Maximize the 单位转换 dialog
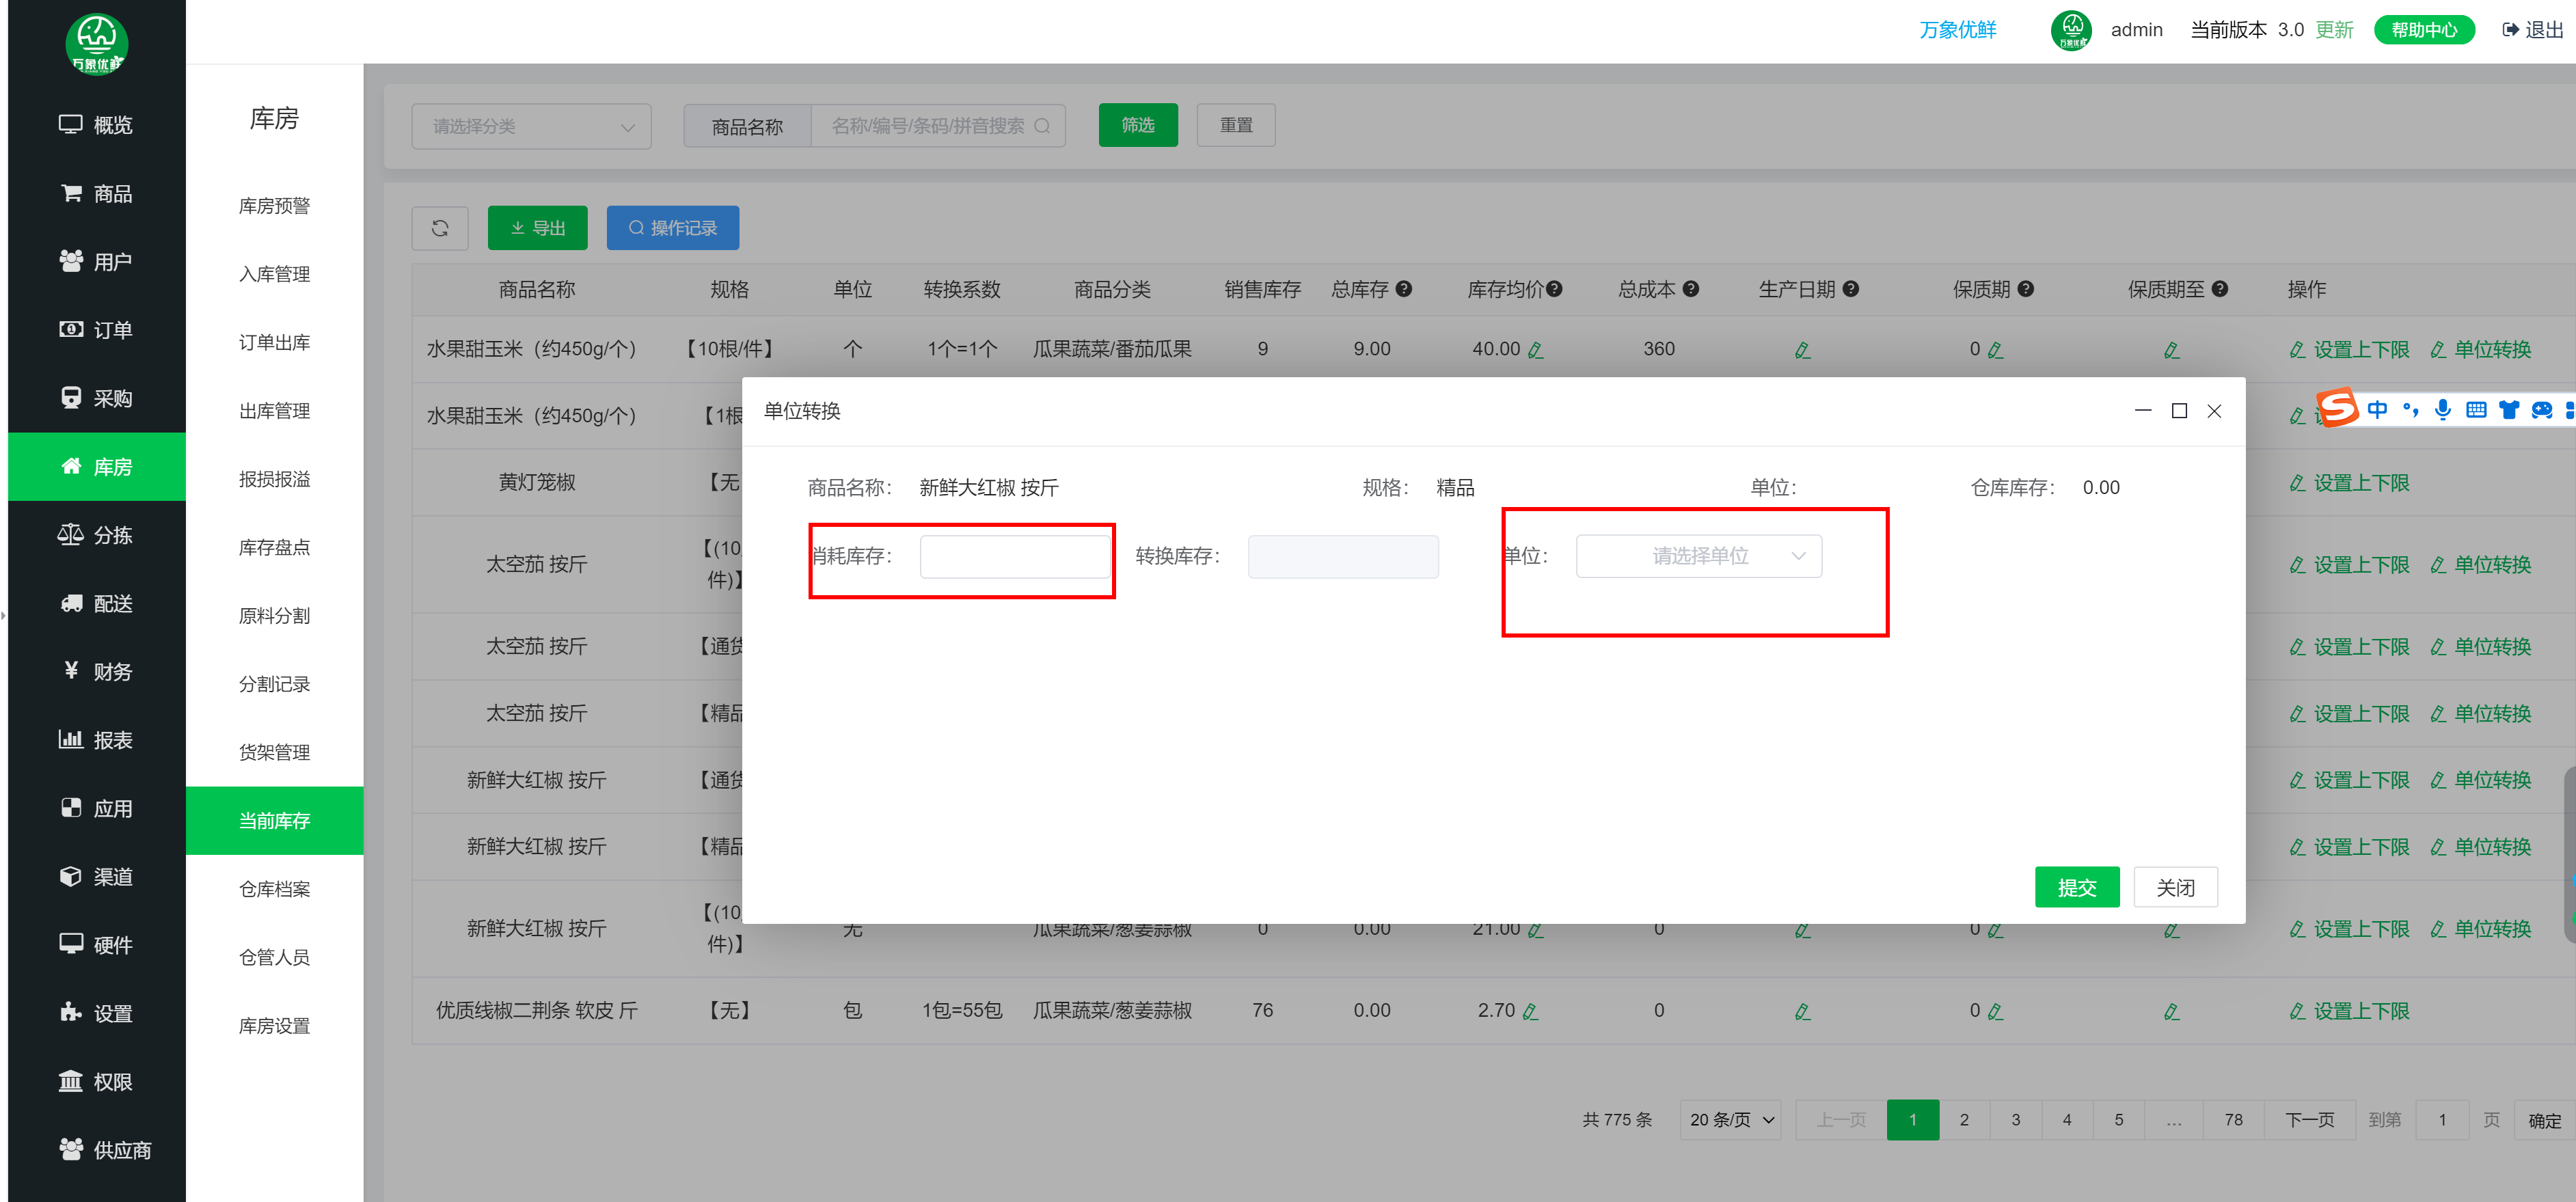 (2179, 411)
